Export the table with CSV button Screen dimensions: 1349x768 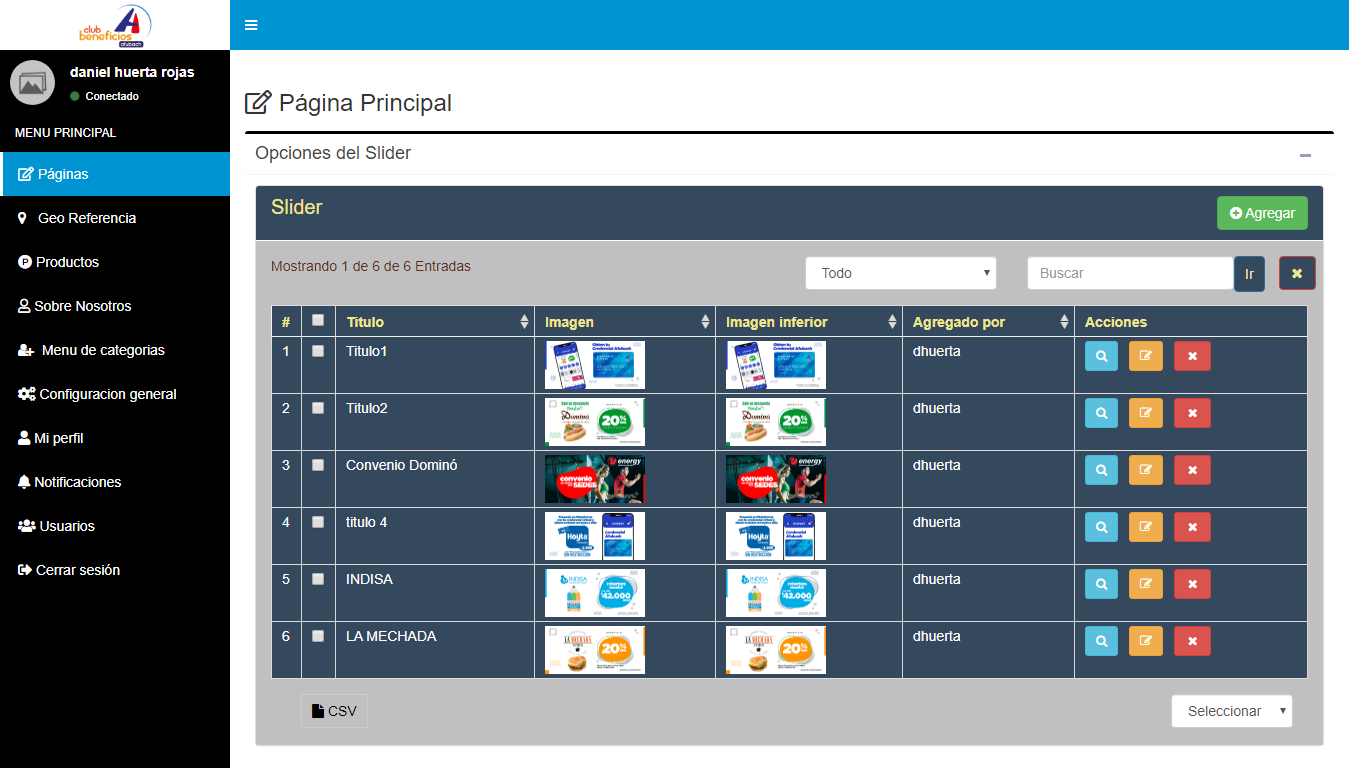[334, 711]
